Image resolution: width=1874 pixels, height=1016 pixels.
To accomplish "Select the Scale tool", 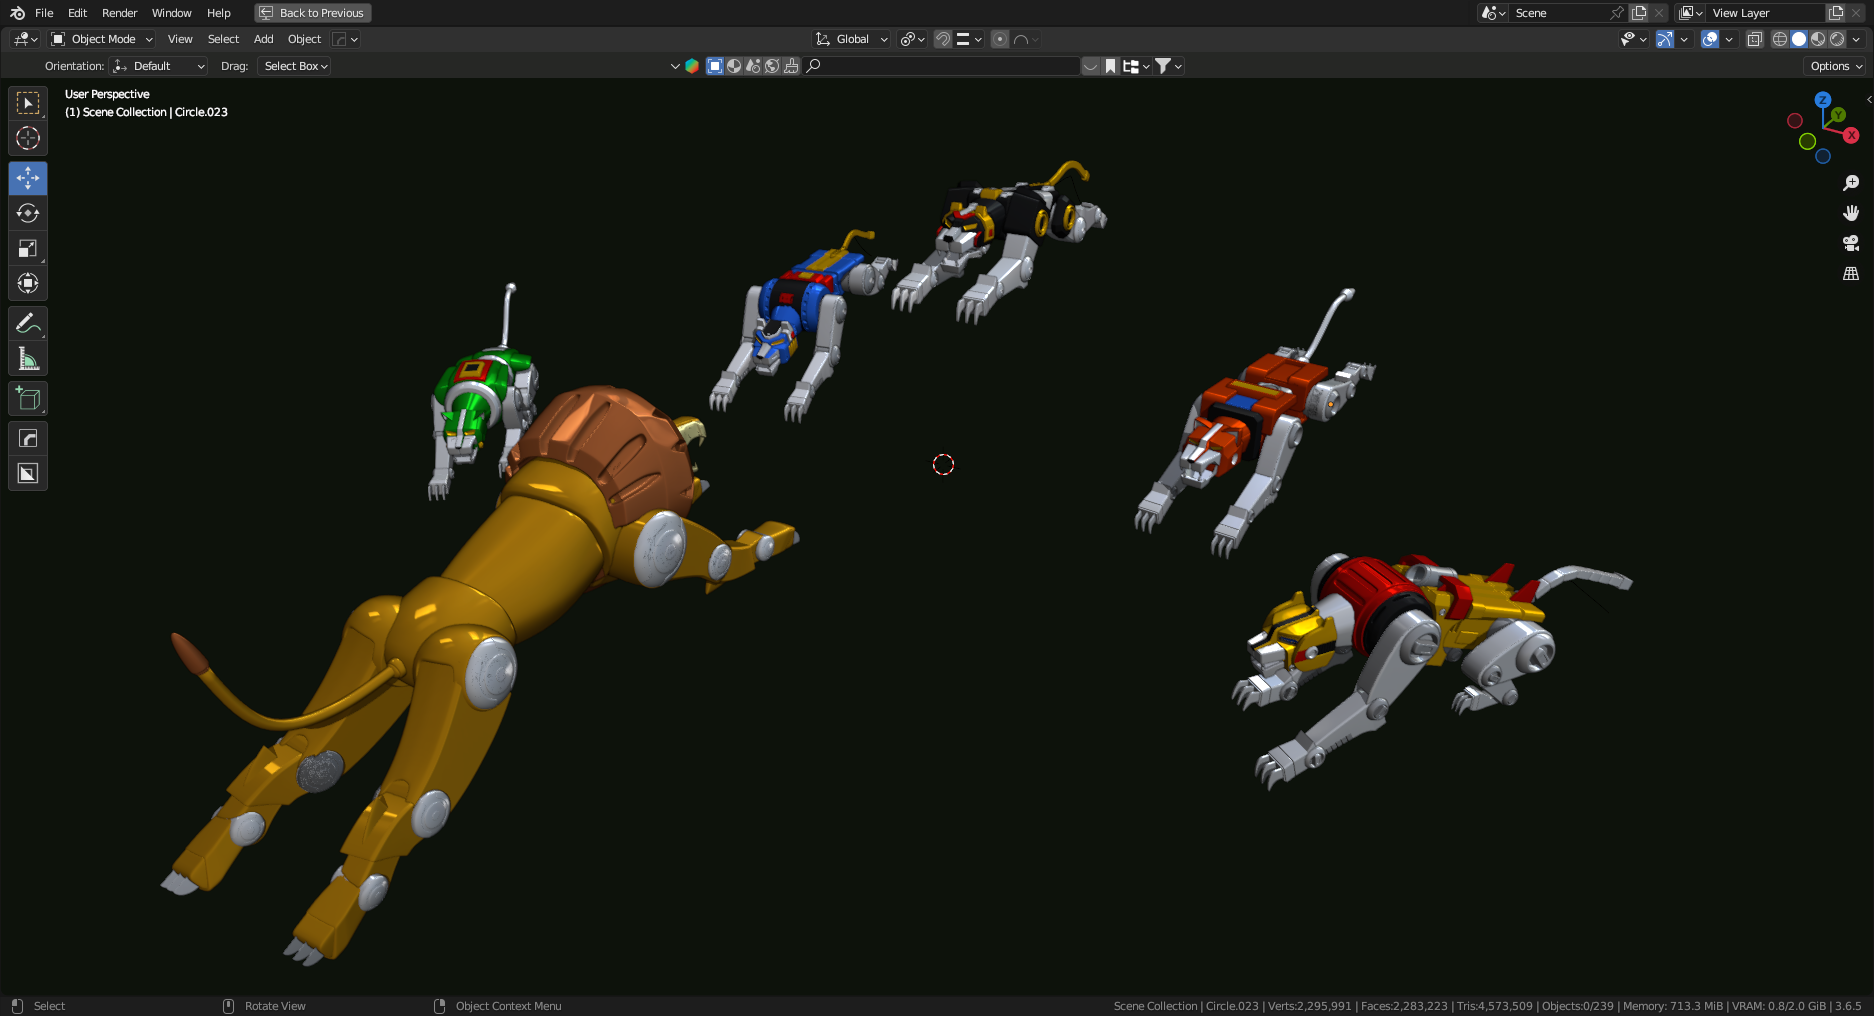I will 28,248.
